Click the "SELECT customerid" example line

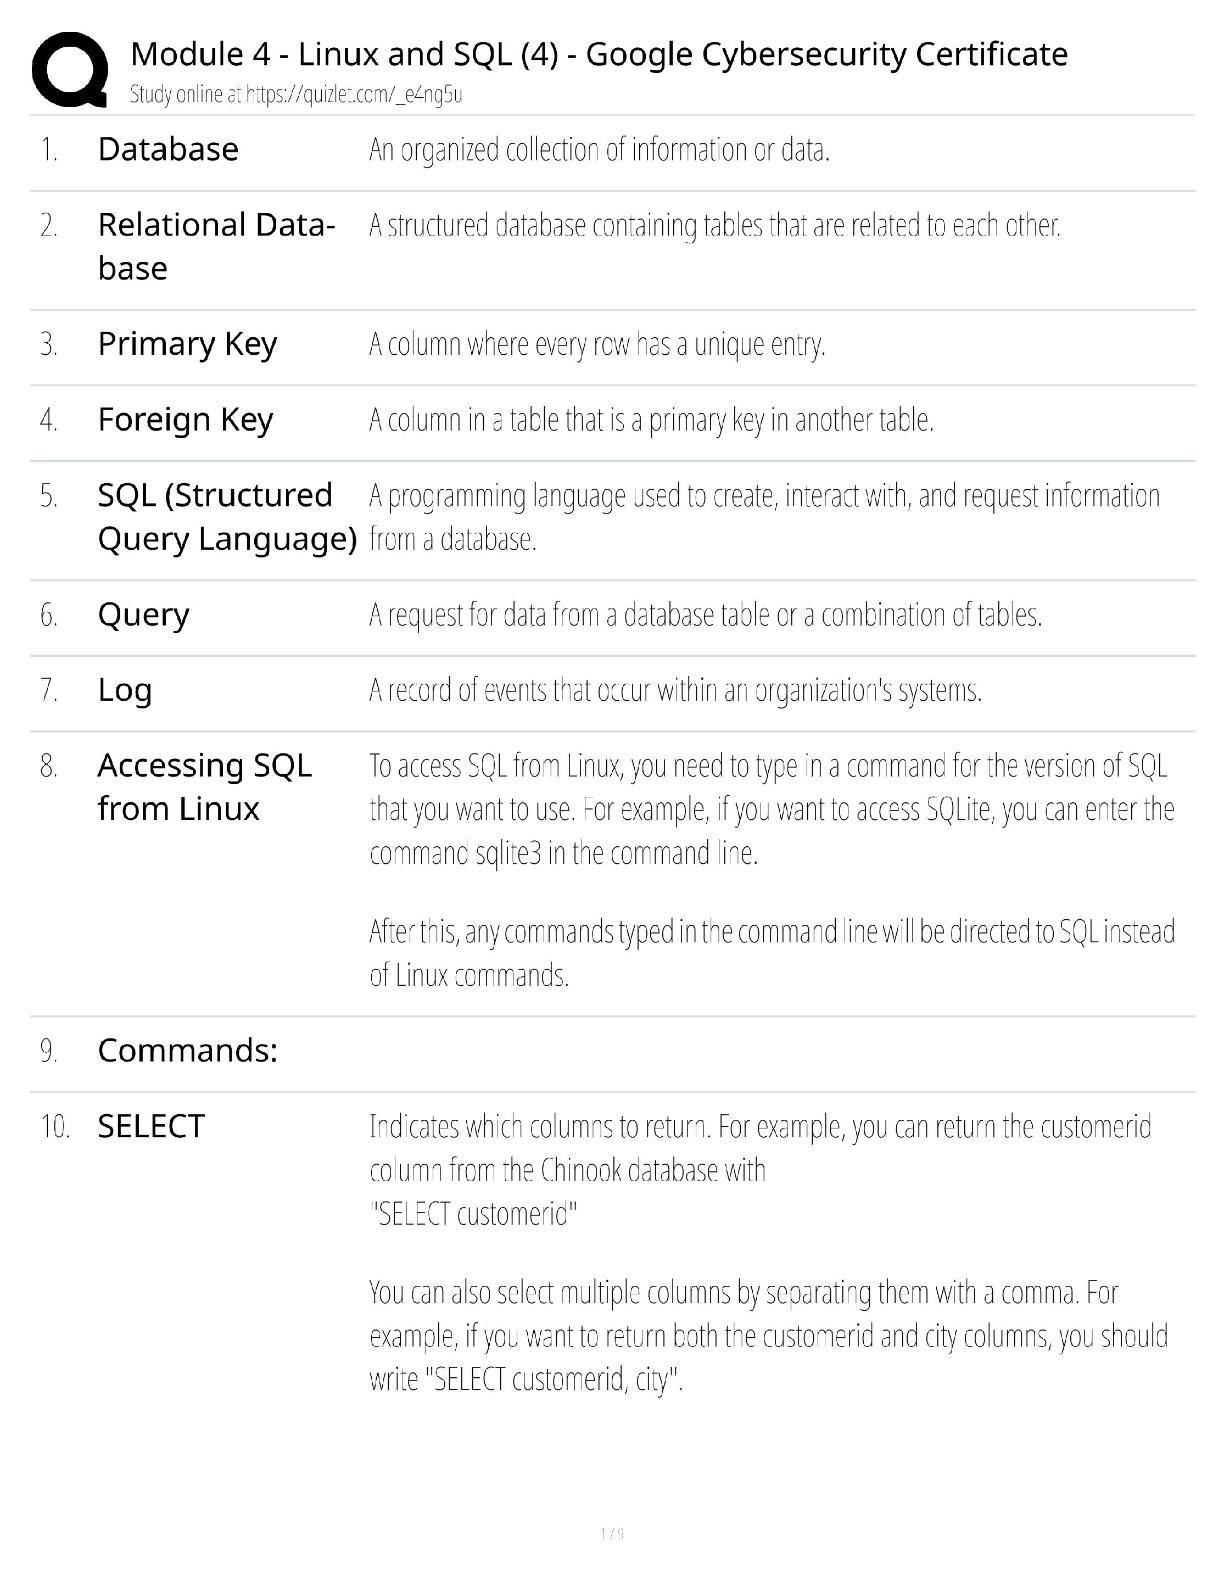[473, 1214]
